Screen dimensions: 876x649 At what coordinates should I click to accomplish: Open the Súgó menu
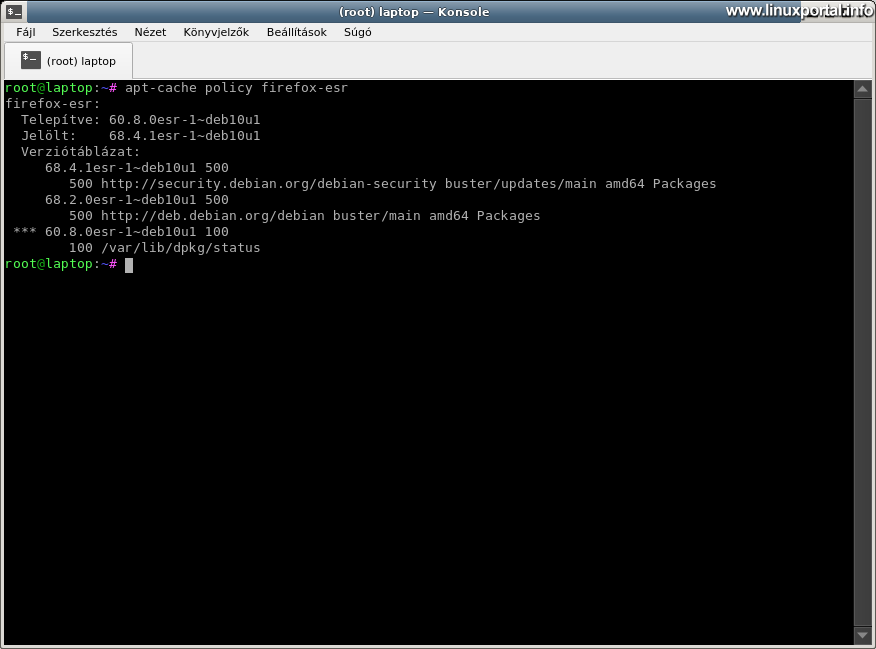tap(357, 32)
